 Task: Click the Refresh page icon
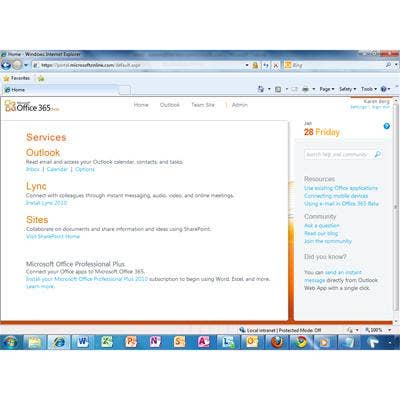[266, 65]
